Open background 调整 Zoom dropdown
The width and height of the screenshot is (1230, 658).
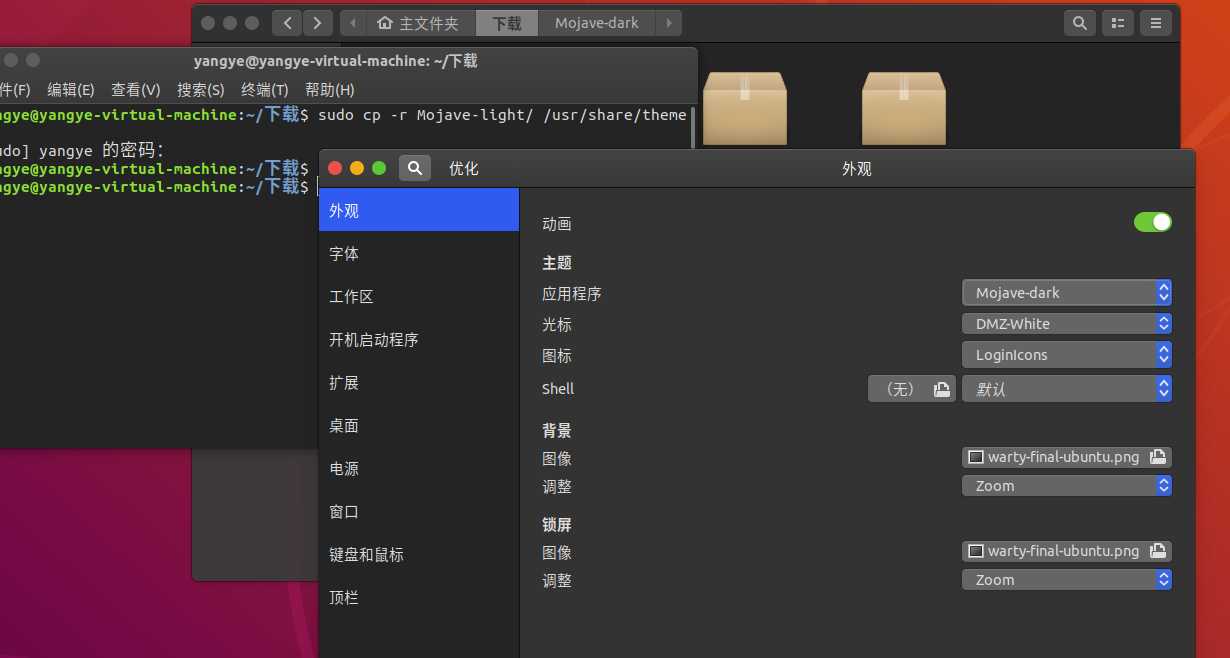tap(1067, 485)
